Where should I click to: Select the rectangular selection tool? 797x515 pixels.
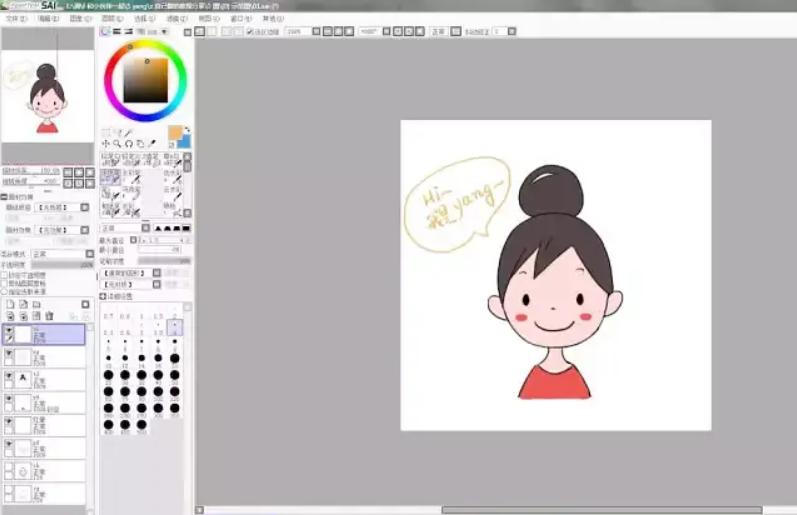coord(106,133)
